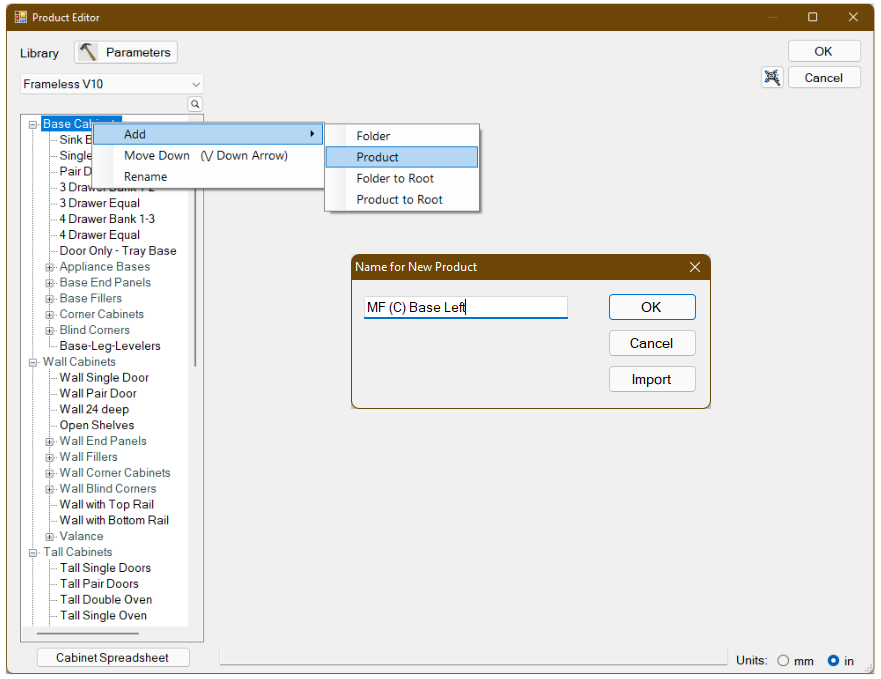Expand the Wall End Panels node

[x=50, y=441]
